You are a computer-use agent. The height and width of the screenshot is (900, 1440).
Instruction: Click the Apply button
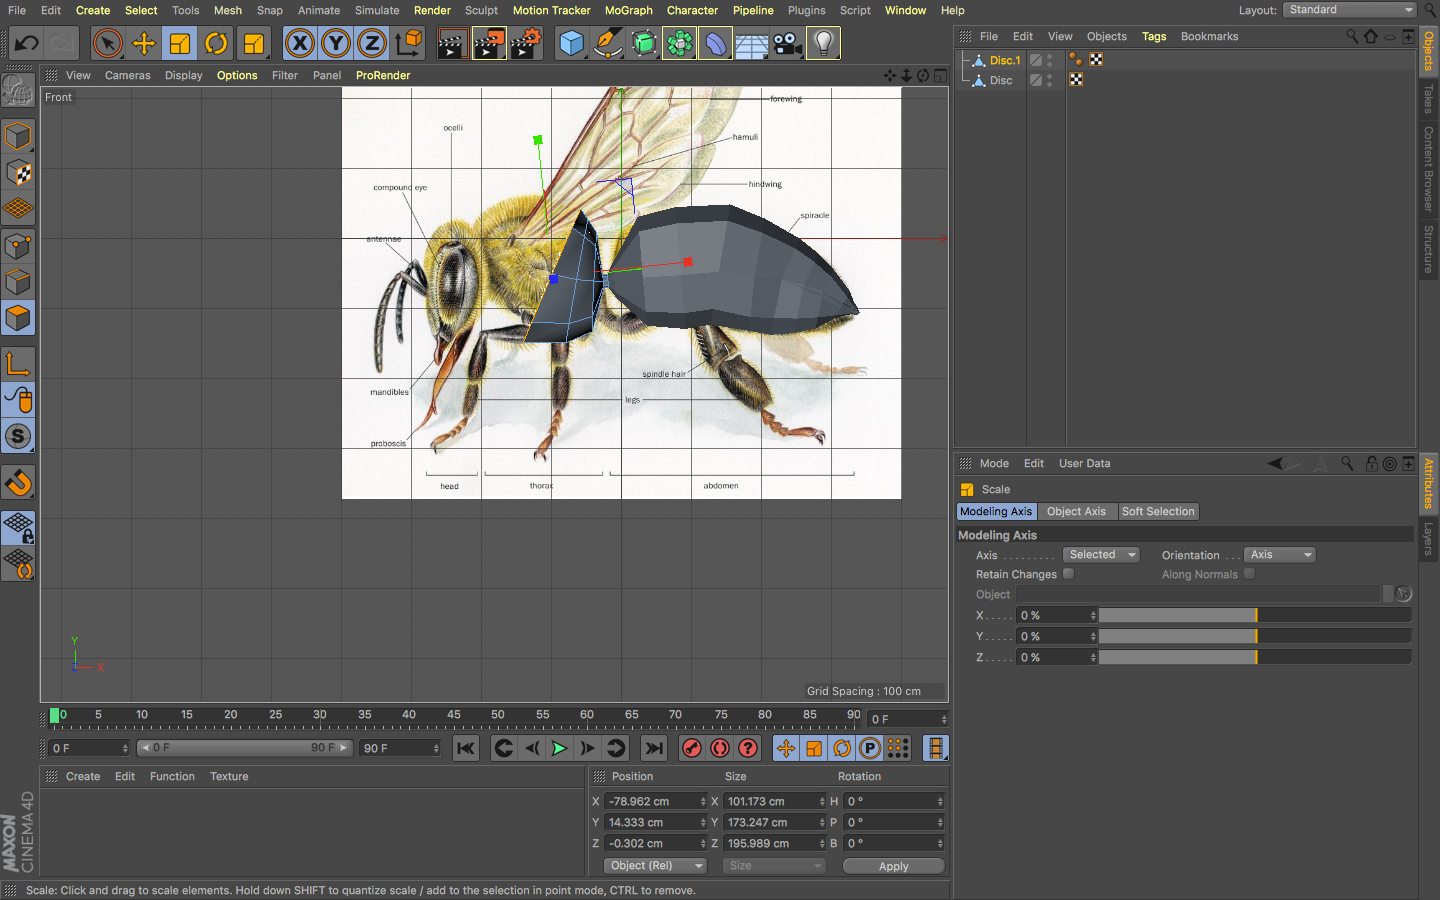coord(893,866)
